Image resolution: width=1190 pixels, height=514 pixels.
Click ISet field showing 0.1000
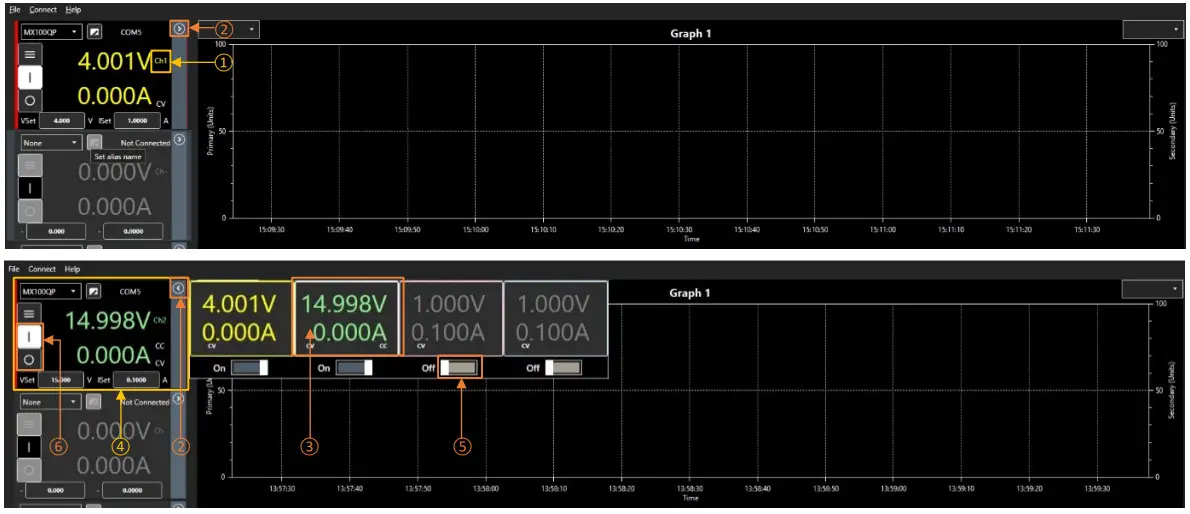pos(137,379)
